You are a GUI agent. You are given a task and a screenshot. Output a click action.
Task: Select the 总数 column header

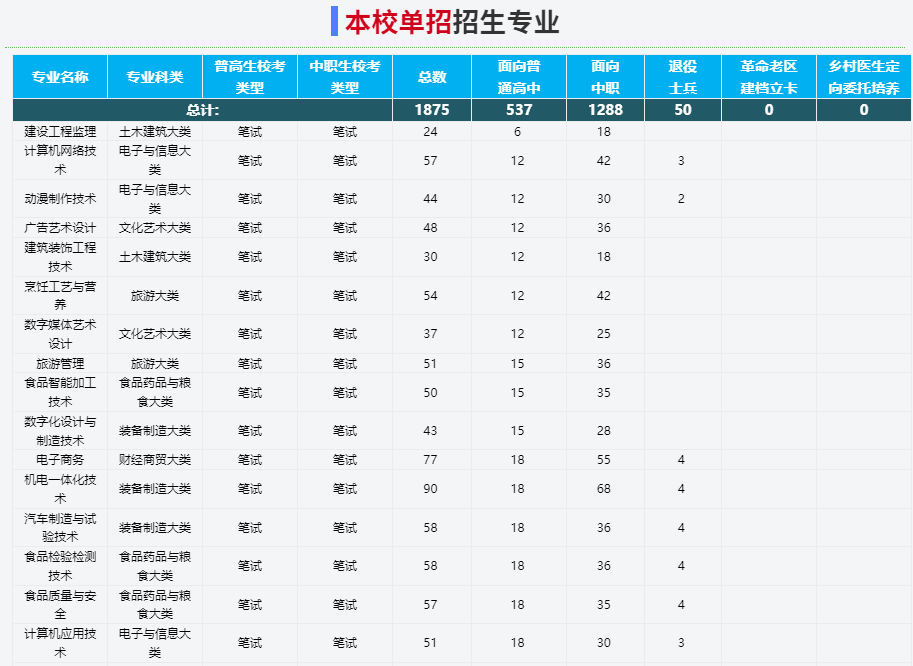(x=432, y=77)
